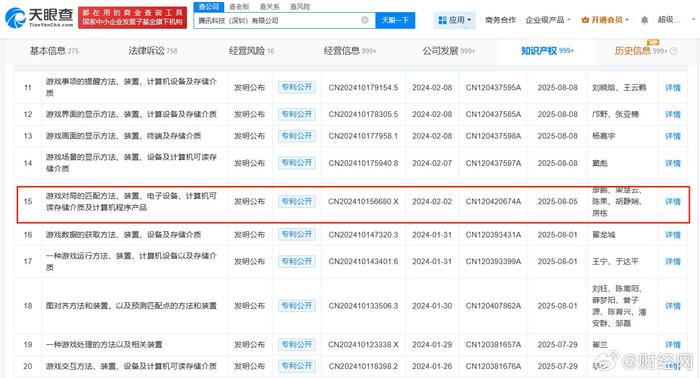The width and height of the screenshot is (700, 378).
Task: Select the 查关系 search mode tab
Action: coord(269,7)
